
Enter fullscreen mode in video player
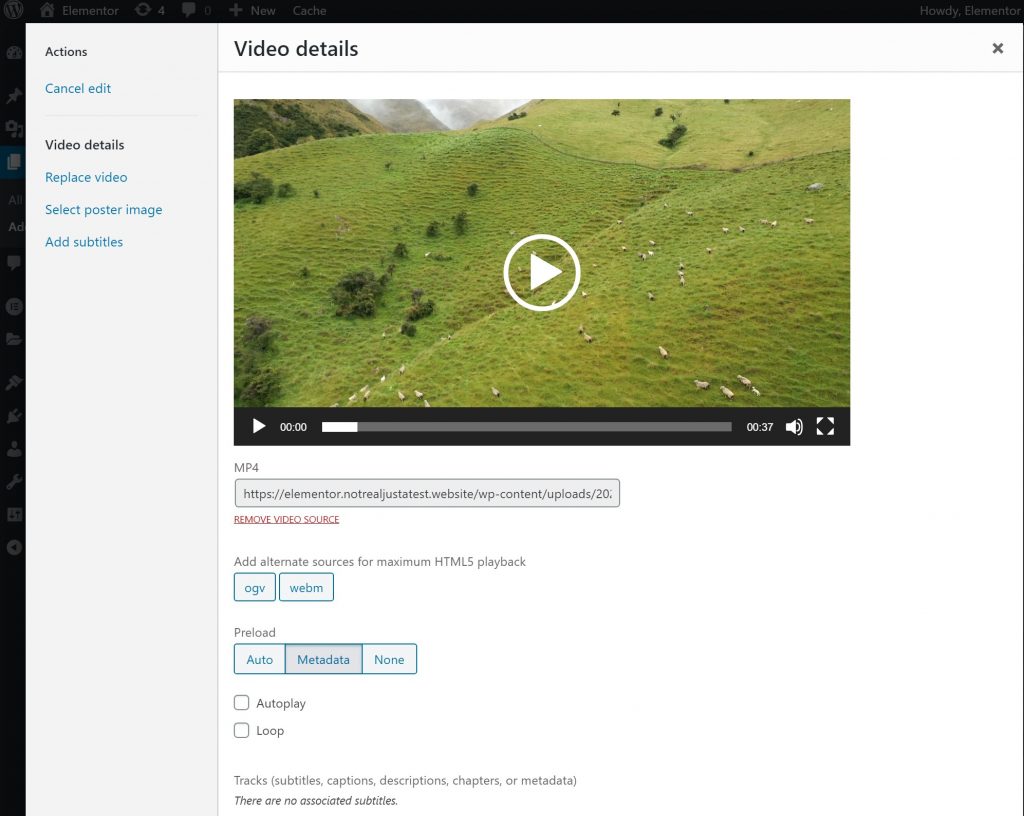pyautogui.click(x=825, y=427)
